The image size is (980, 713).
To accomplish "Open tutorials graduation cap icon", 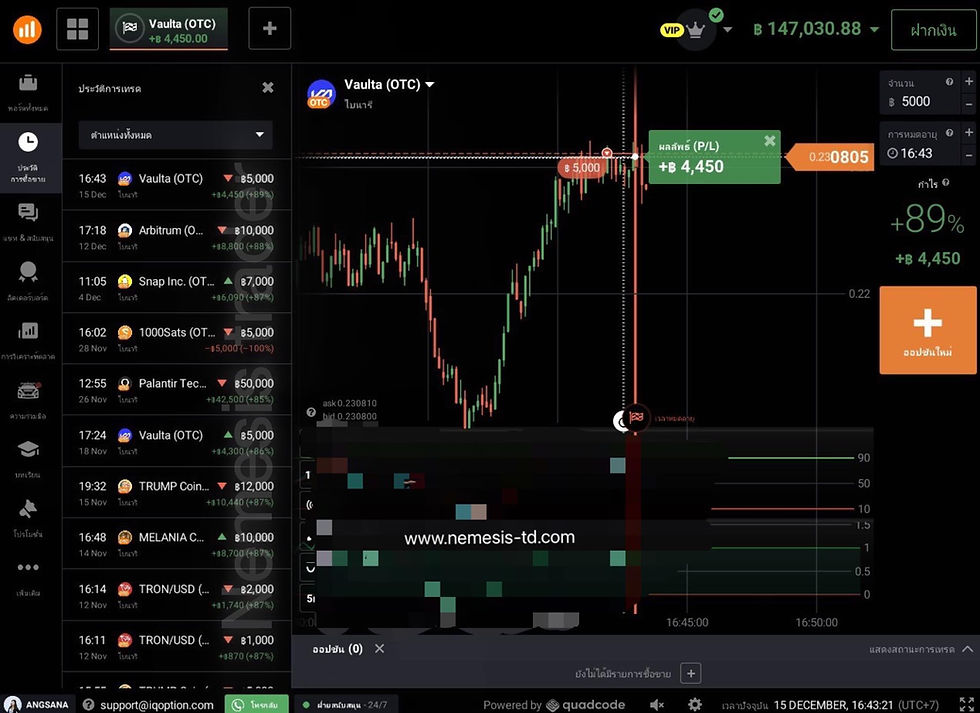I will point(28,449).
